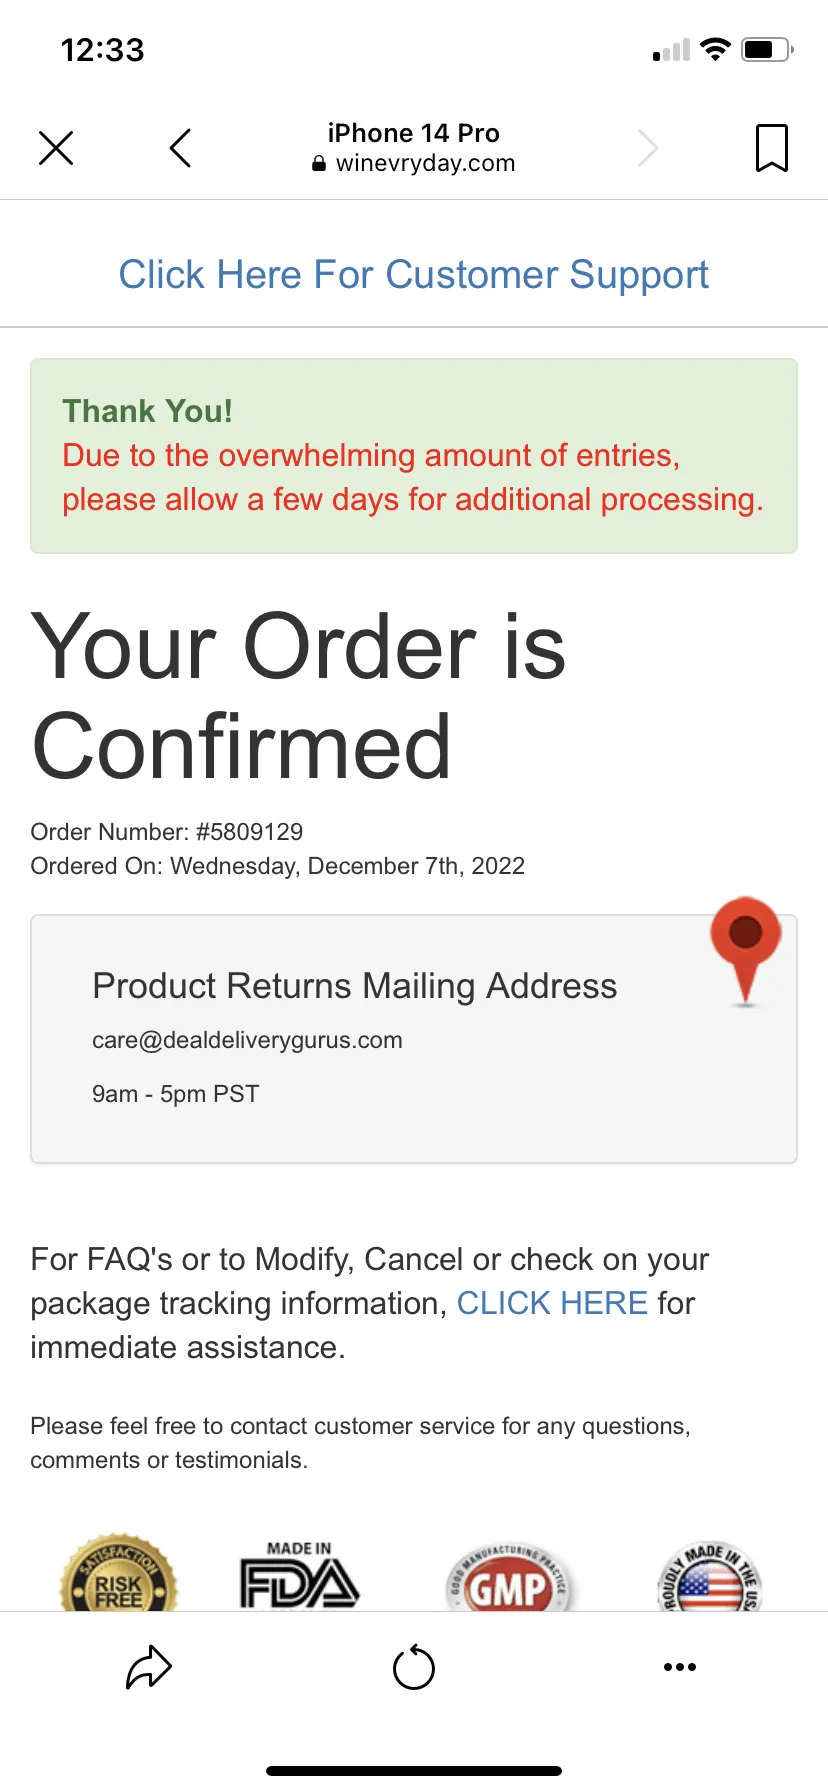Tap the forward chevron arrow
Viewport: 828px width, 1792px height.
click(x=648, y=148)
